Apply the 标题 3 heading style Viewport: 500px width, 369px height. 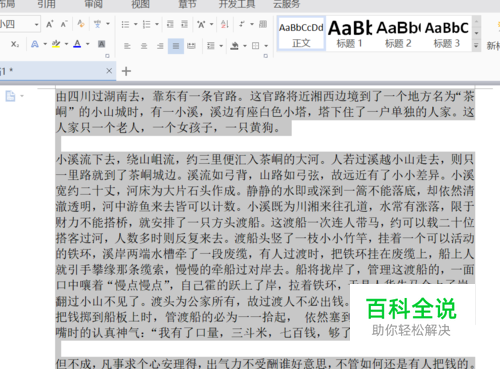[x=447, y=33]
